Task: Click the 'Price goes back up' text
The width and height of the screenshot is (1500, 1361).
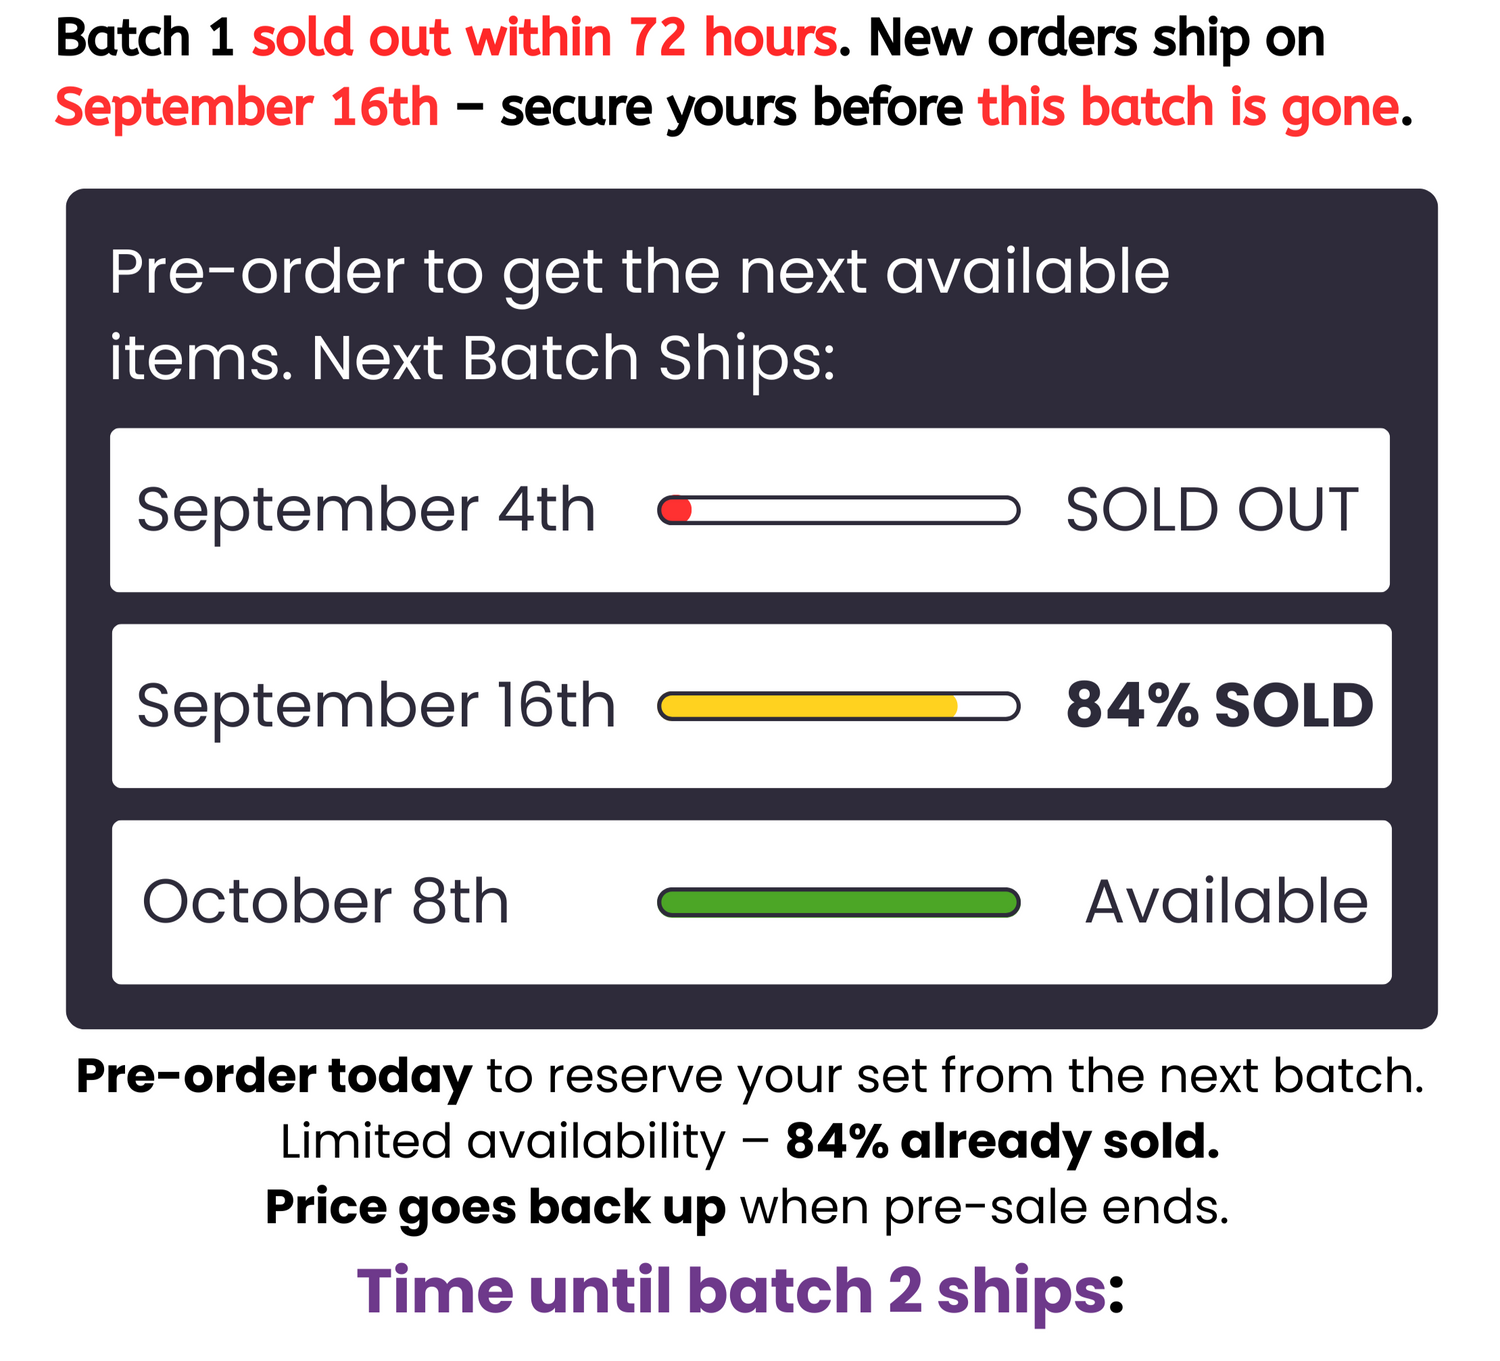Action: click(495, 1207)
